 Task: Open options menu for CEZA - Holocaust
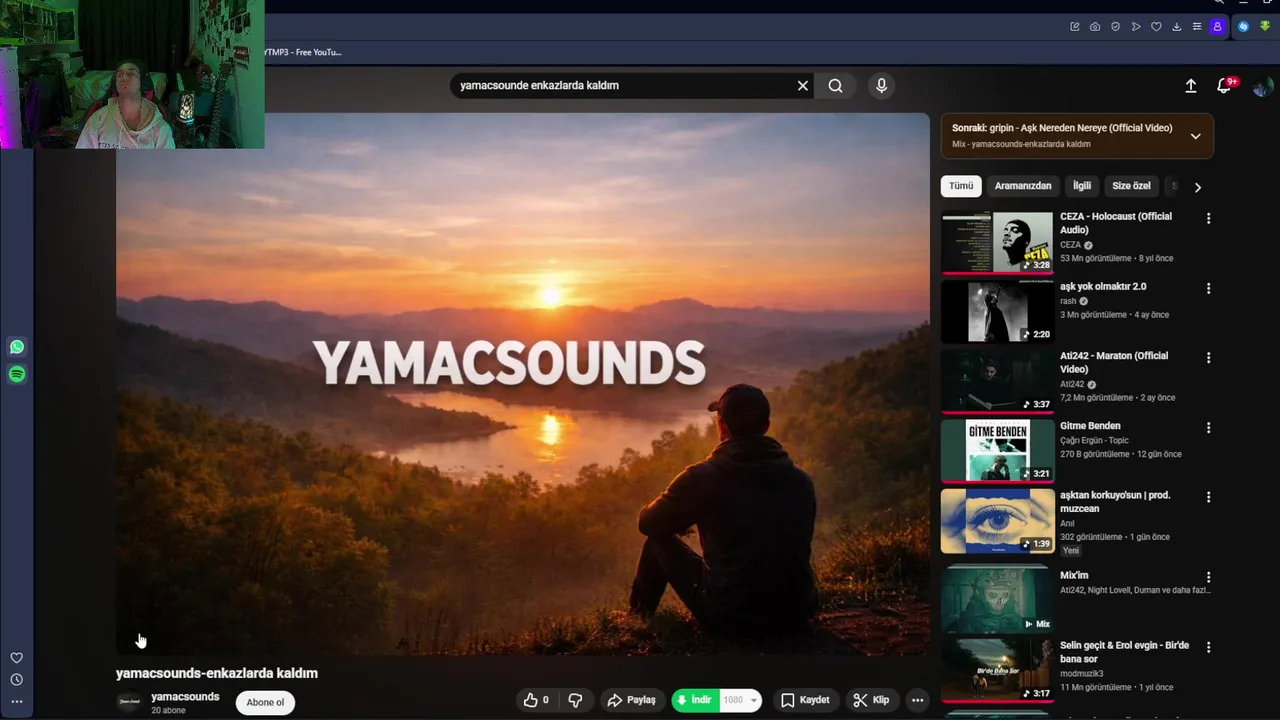click(x=1208, y=218)
